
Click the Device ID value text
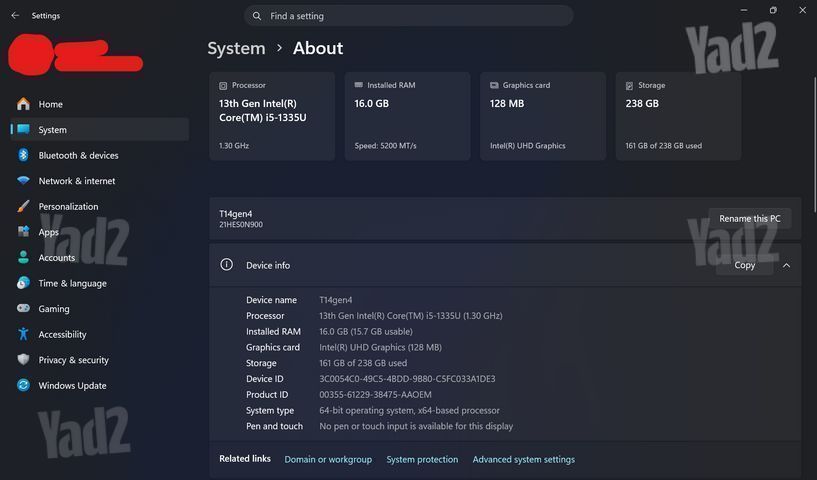coord(407,378)
